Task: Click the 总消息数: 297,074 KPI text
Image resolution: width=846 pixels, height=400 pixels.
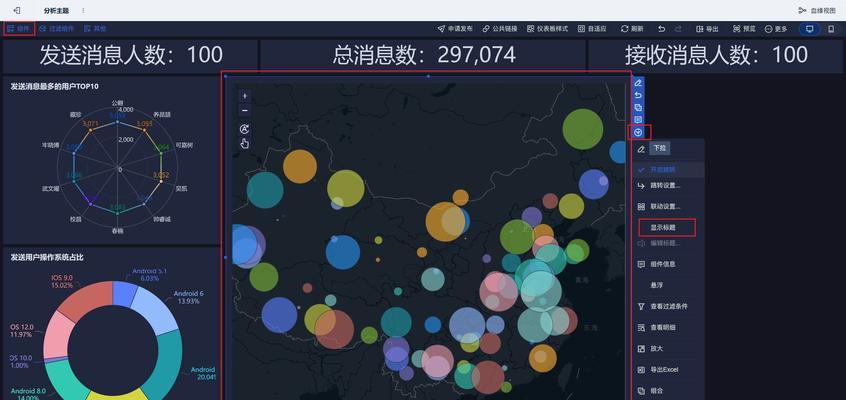Action: tap(424, 55)
